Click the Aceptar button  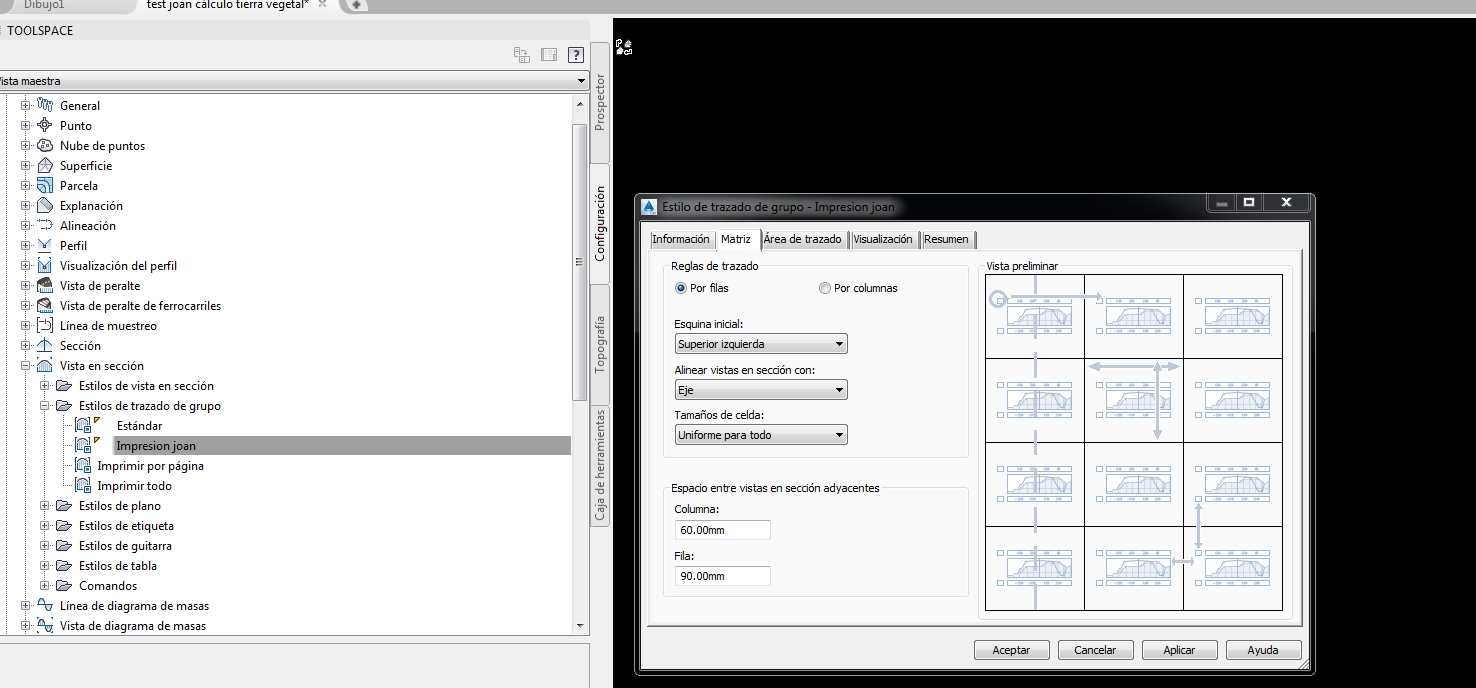click(x=1011, y=649)
